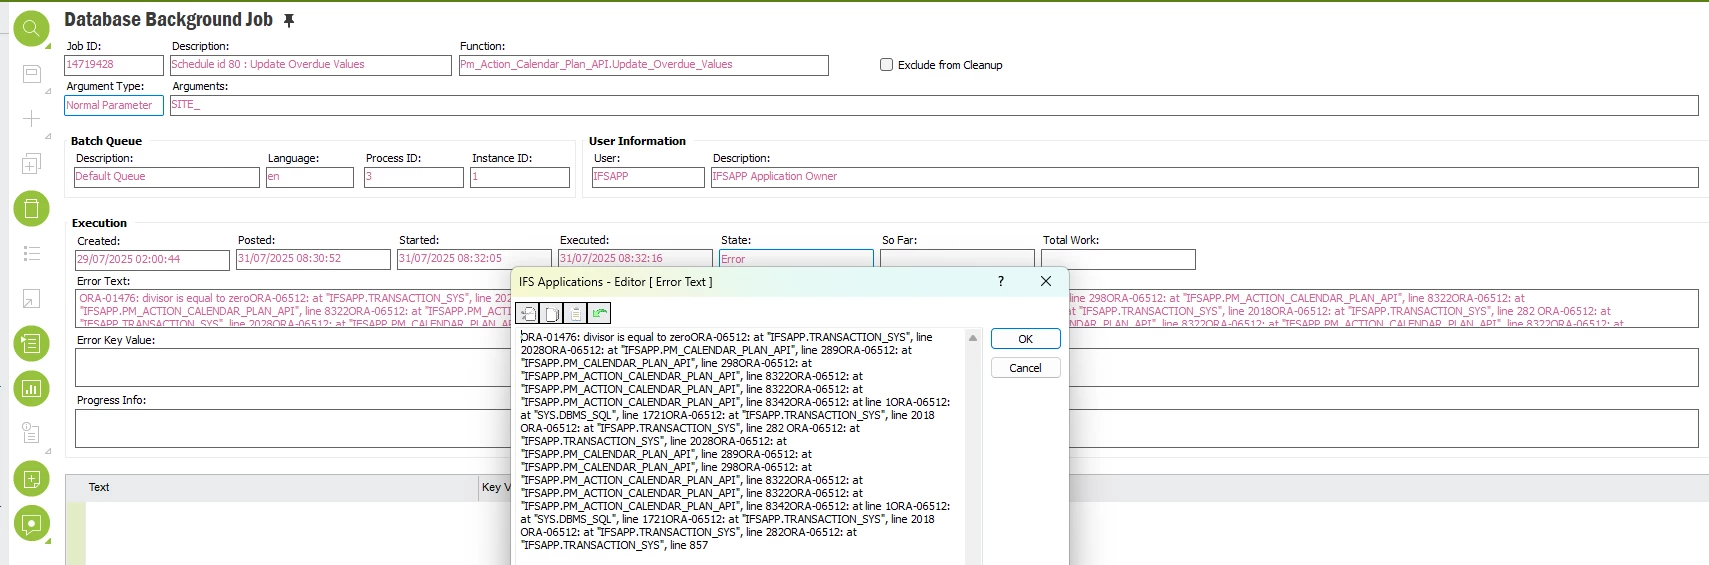Screen dimensions: 1709x565
Task: Click the Function field
Action: click(643, 65)
